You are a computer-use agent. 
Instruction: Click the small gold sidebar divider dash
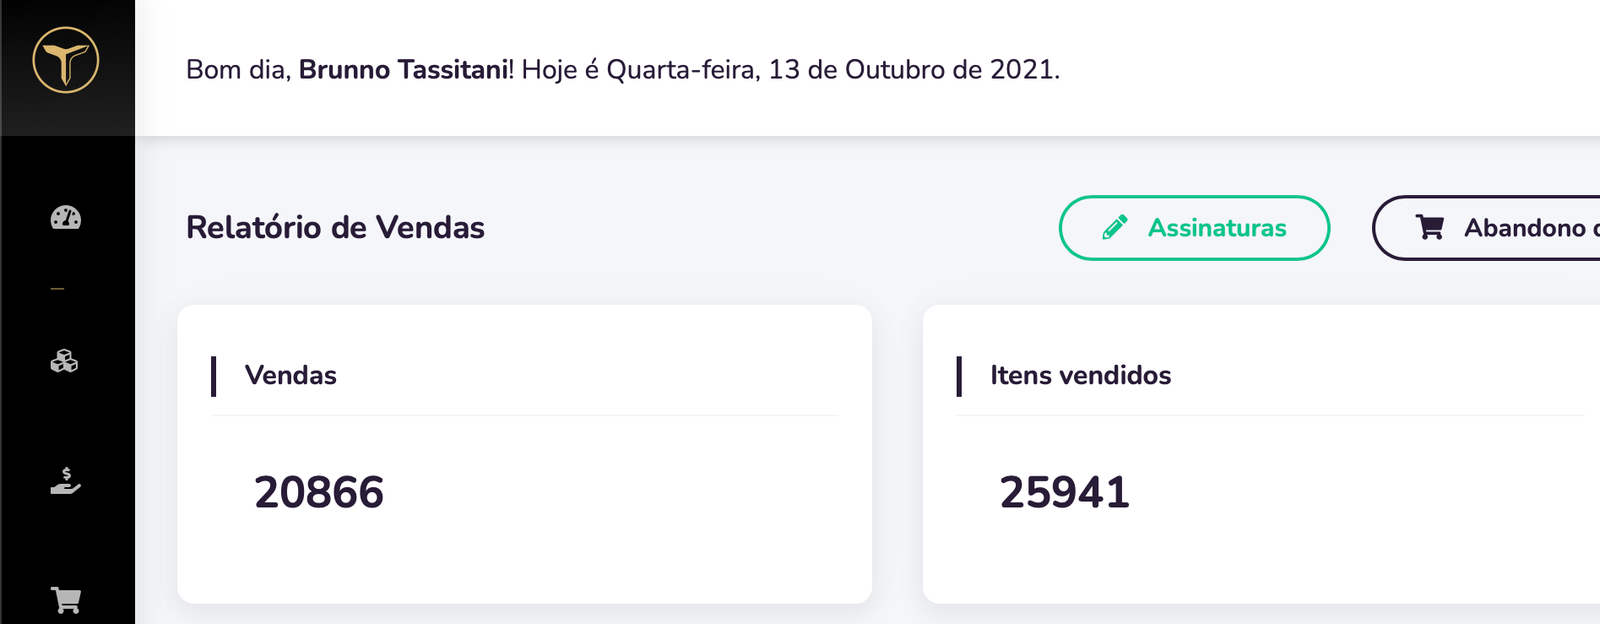click(x=58, y=289)
